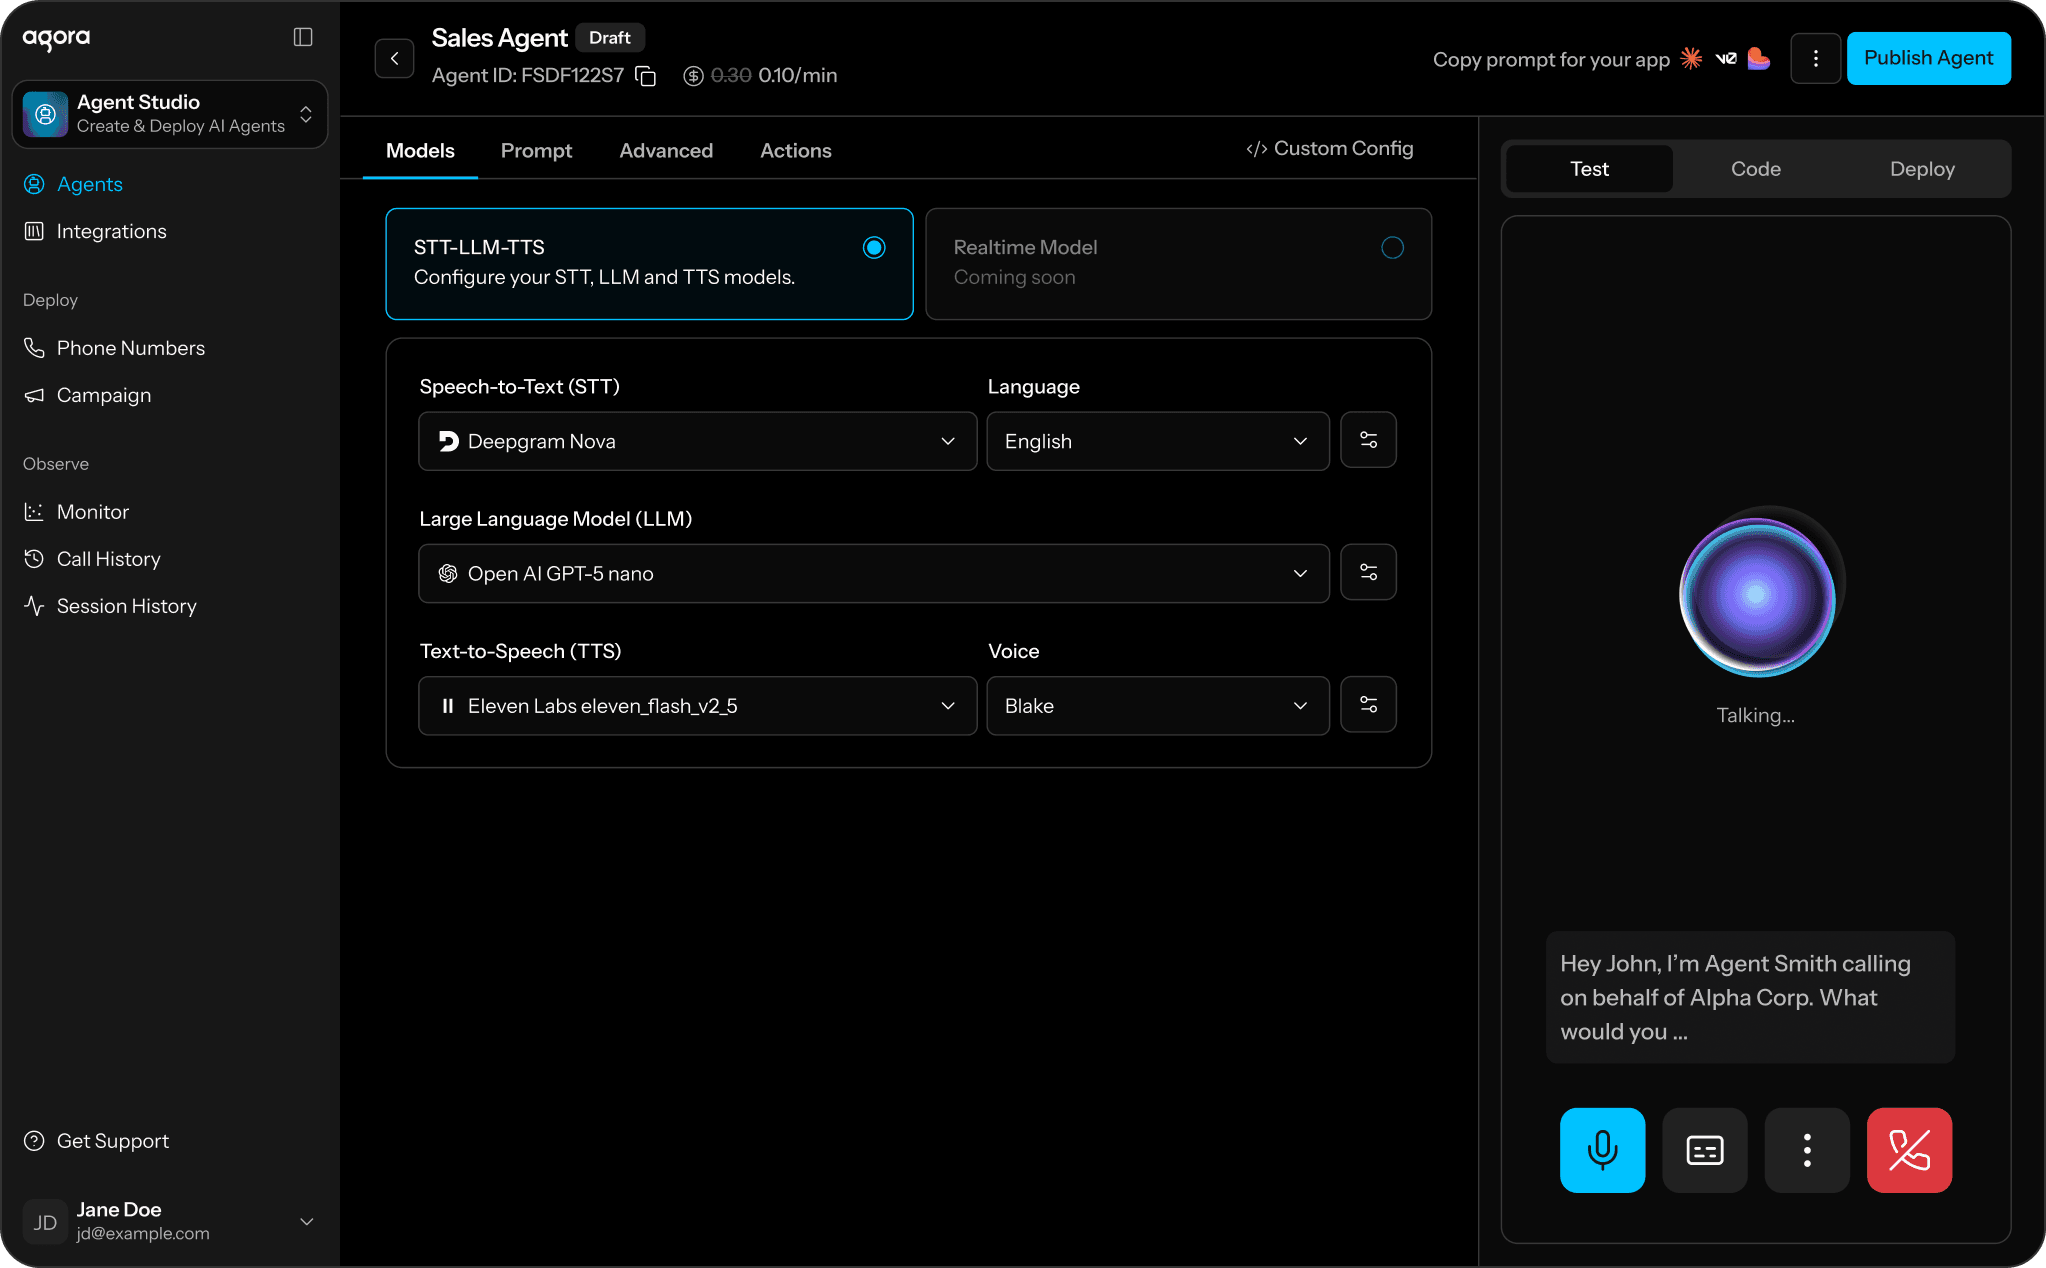Viewport: 2046px width, 1268px height.
Task: Expand Jane Doe account menu
Action: click(306, 1221)
